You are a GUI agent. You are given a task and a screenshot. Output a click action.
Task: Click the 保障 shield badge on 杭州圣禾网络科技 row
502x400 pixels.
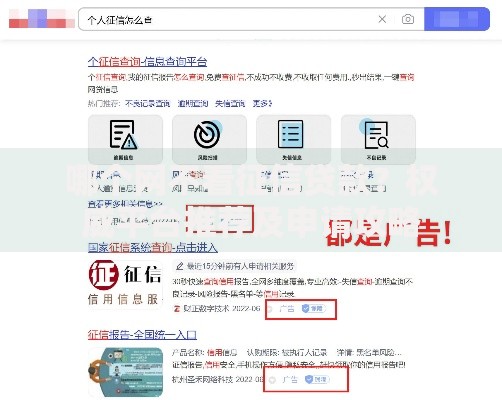coord(317,379)
